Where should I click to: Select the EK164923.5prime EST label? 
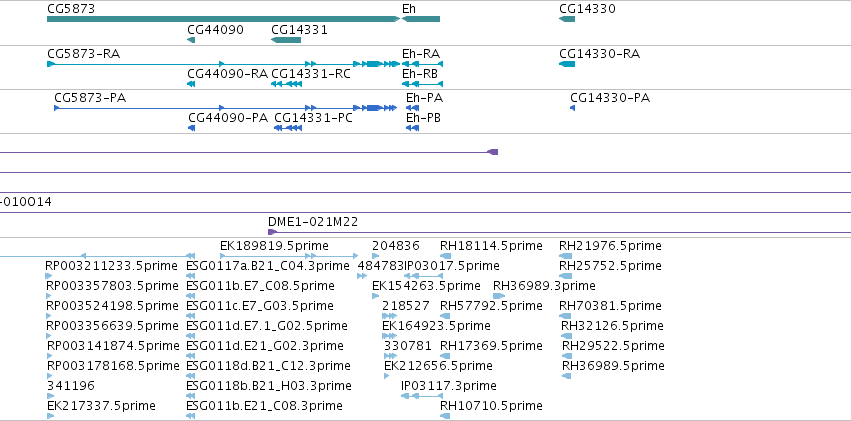[x=436, y=326]
